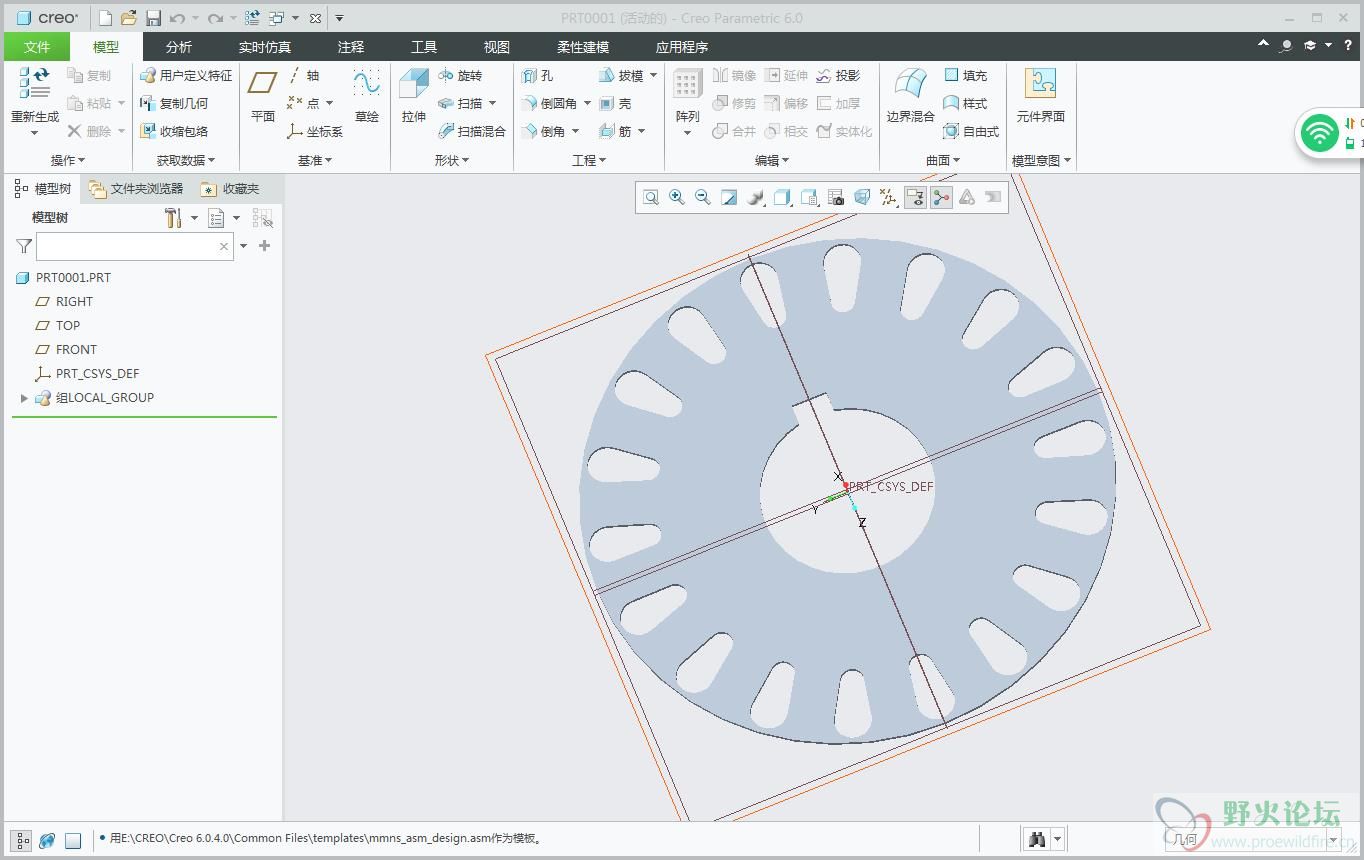Toggle full screen icon in status bar
The height and width of the screenshot is (860, 1364).
(73, 840)
